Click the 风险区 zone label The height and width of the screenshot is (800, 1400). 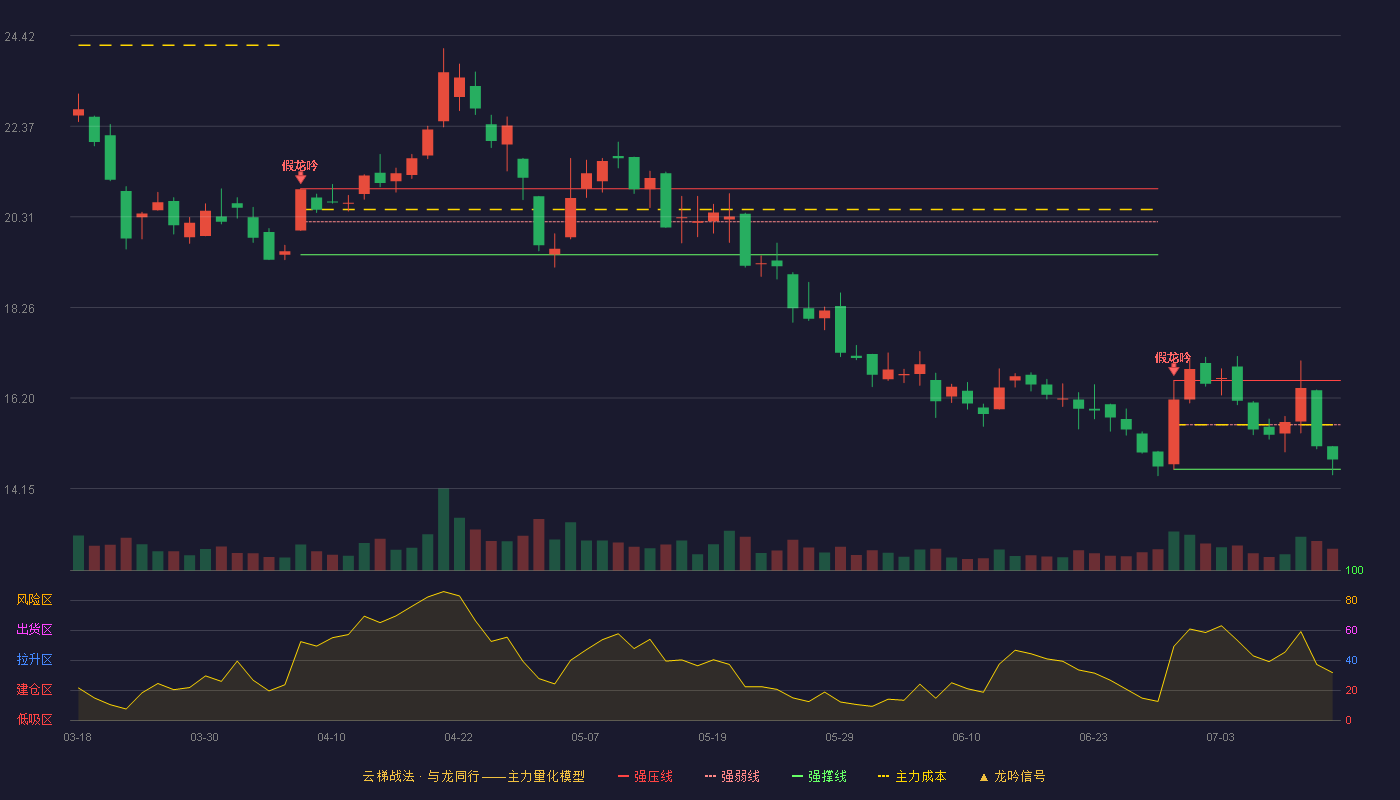34,600
